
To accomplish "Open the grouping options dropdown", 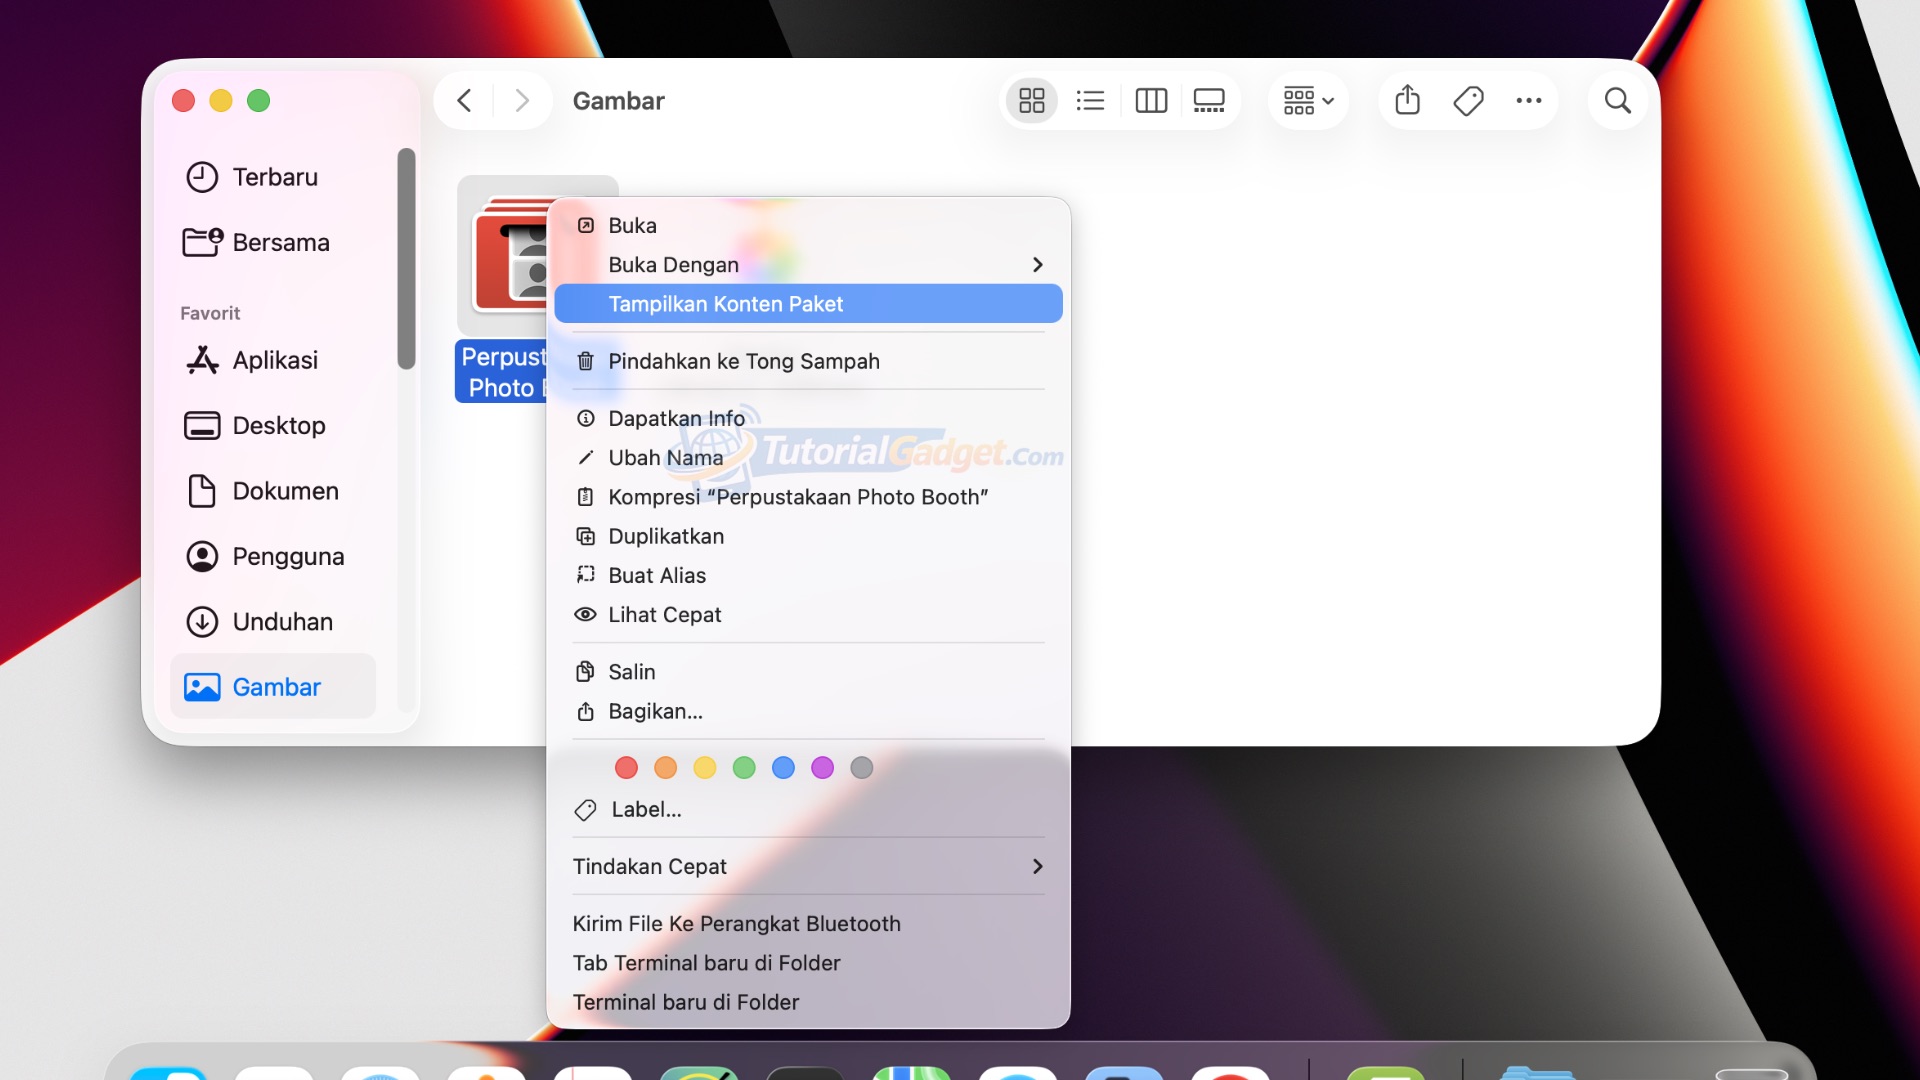I will click(1308, 101).
